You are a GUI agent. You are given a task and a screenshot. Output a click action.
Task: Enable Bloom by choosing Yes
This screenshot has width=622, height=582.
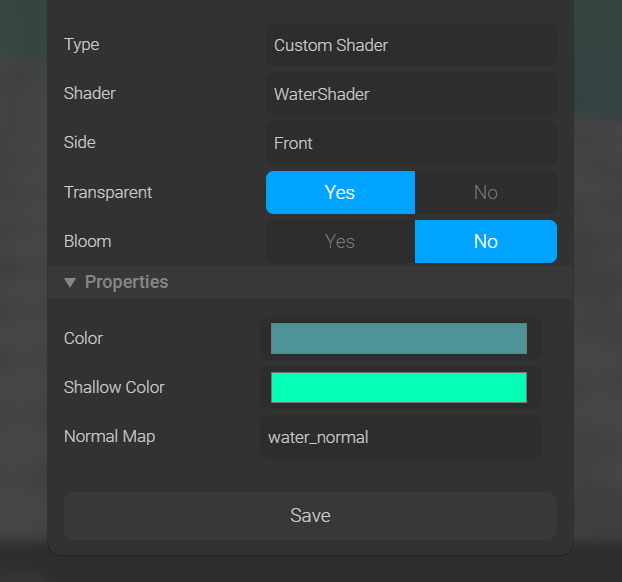(x=340, y=241)
